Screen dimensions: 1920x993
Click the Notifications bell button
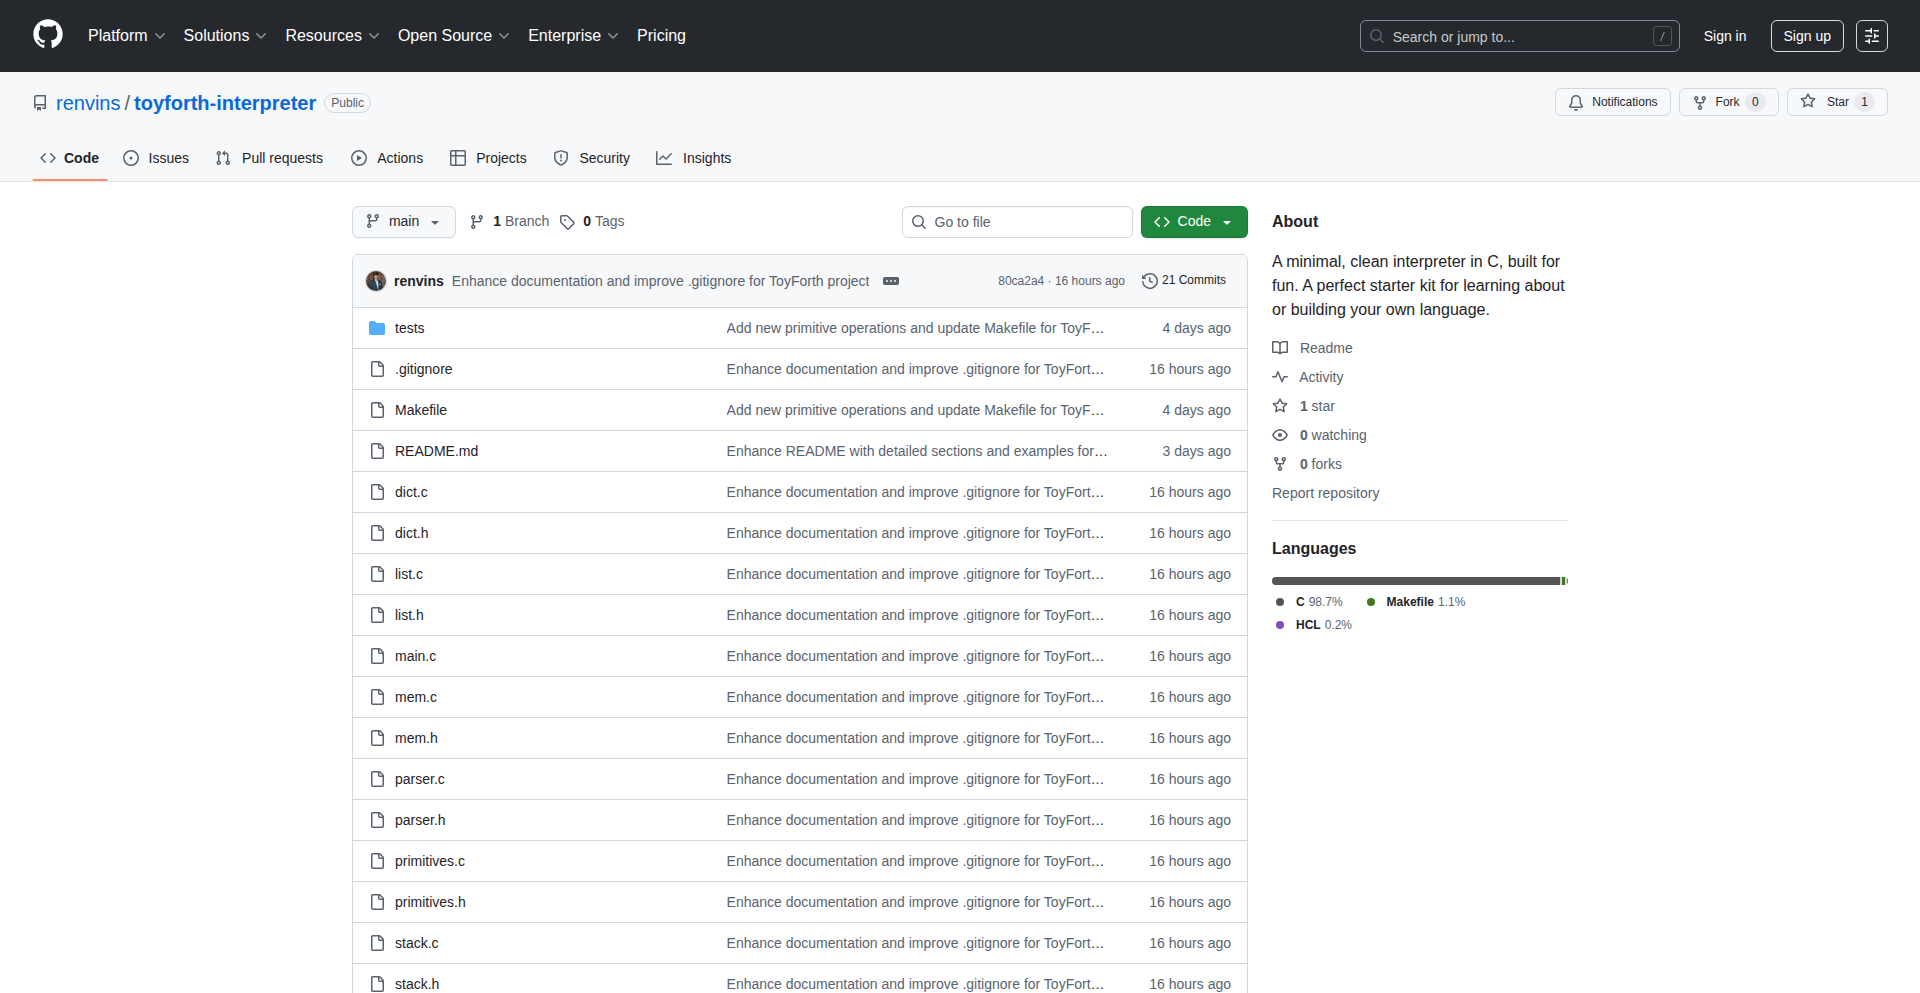[x=1612, y=102]
